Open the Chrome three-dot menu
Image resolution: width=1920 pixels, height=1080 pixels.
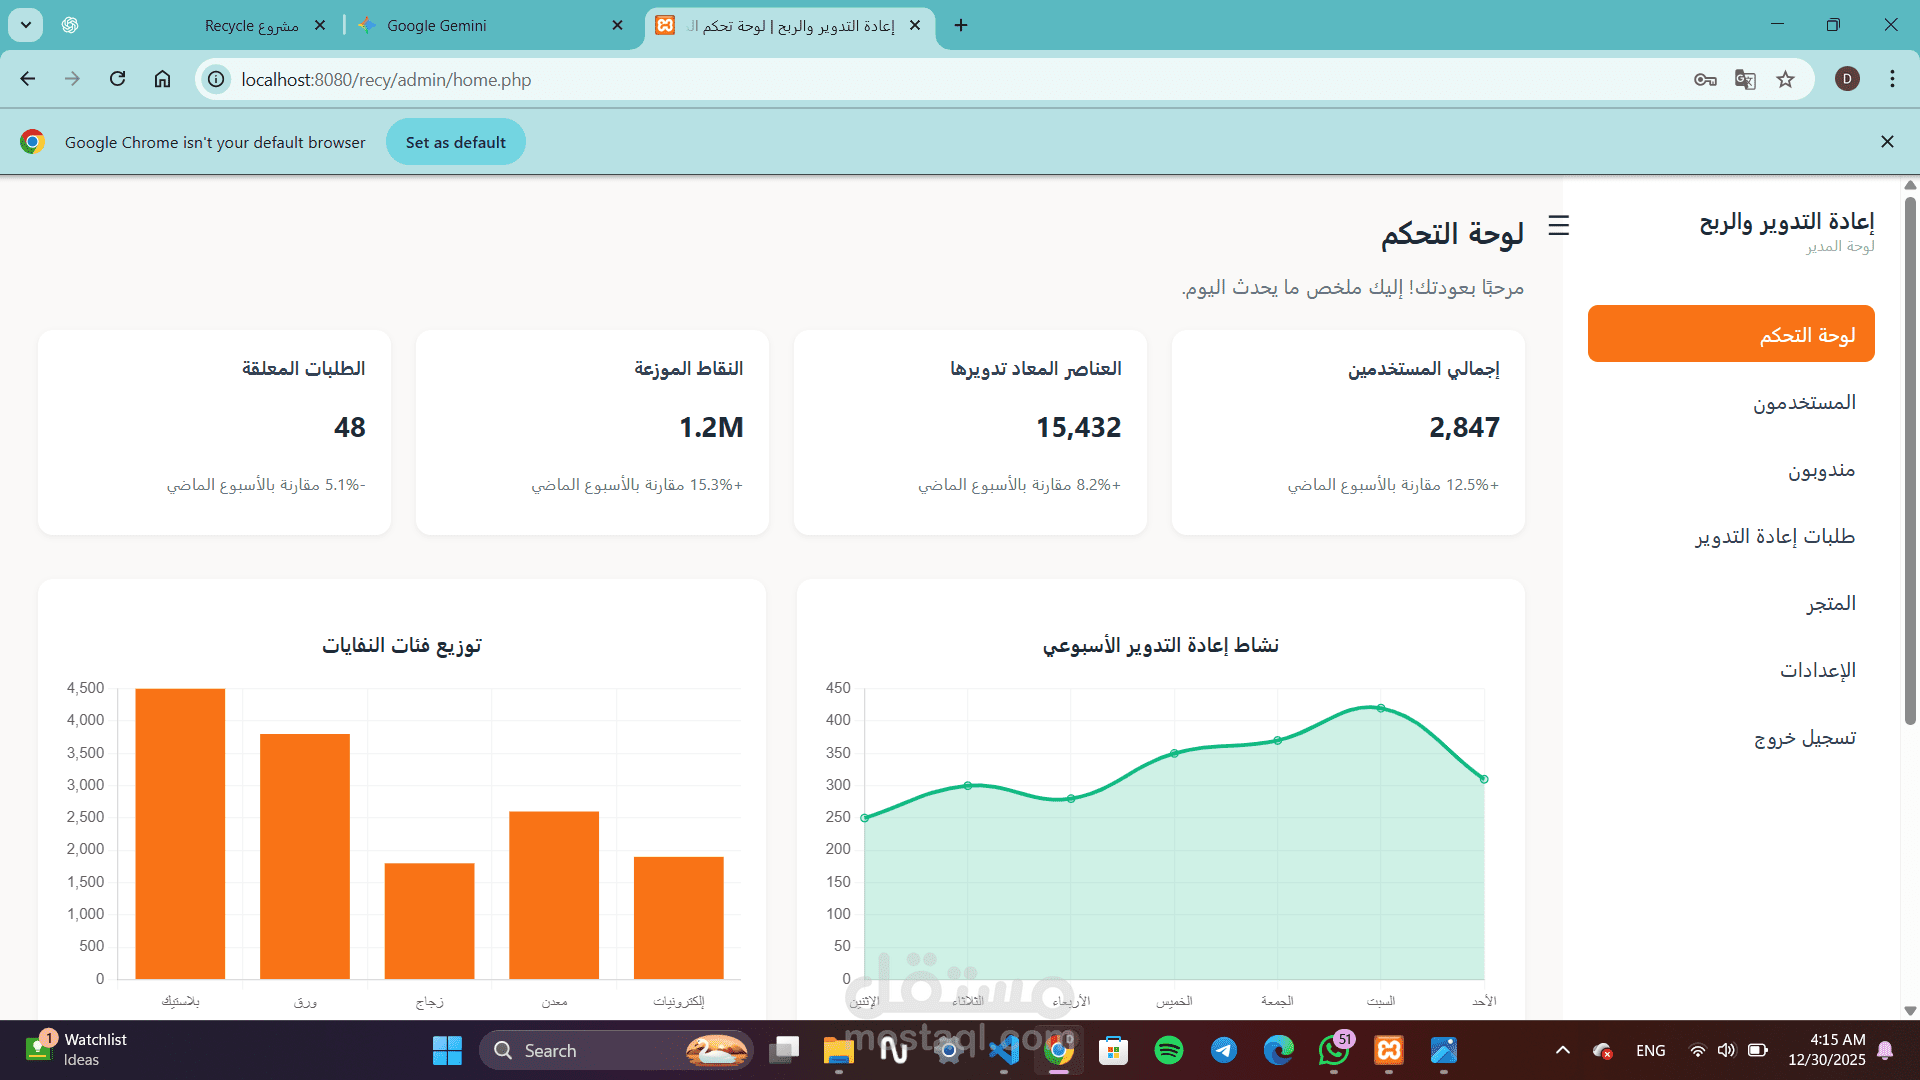click(x=1892, y=79)
